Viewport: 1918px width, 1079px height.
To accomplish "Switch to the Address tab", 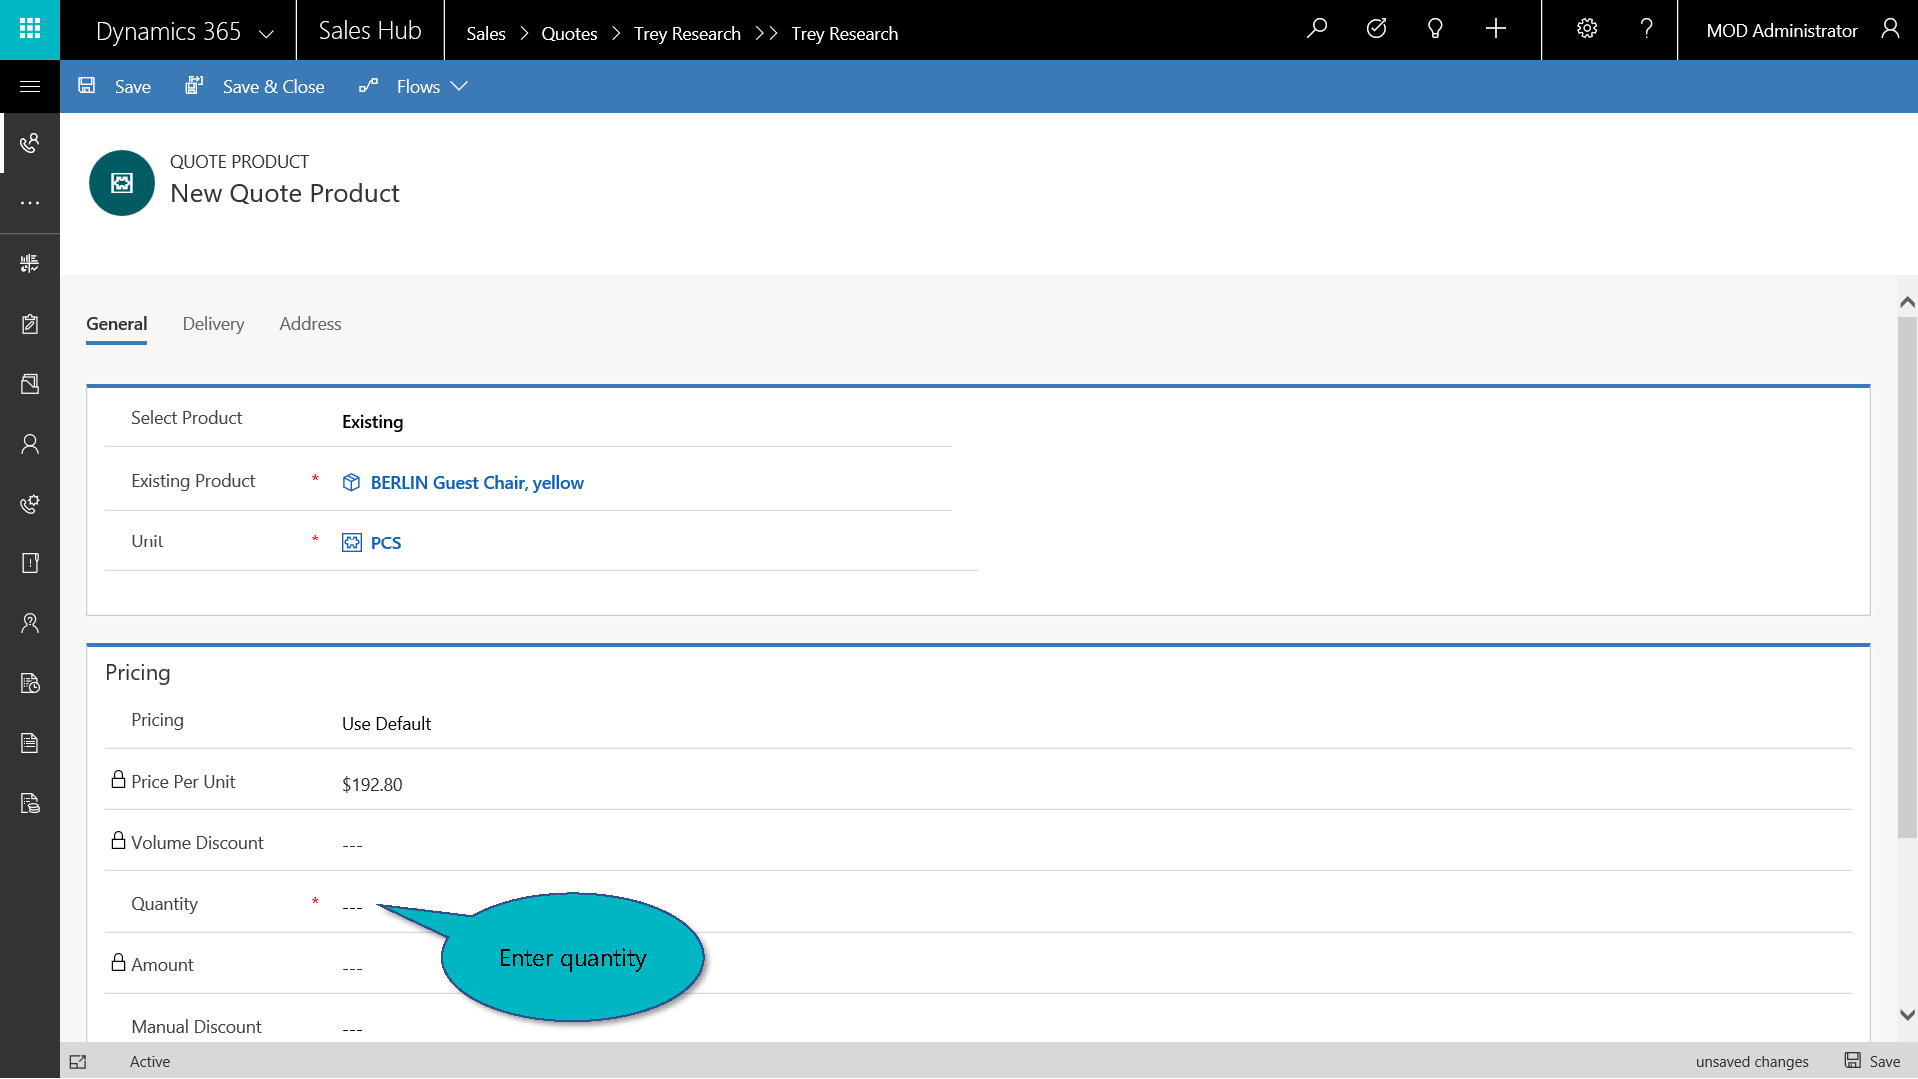I will pyautogui.click(x=310, y=324).
